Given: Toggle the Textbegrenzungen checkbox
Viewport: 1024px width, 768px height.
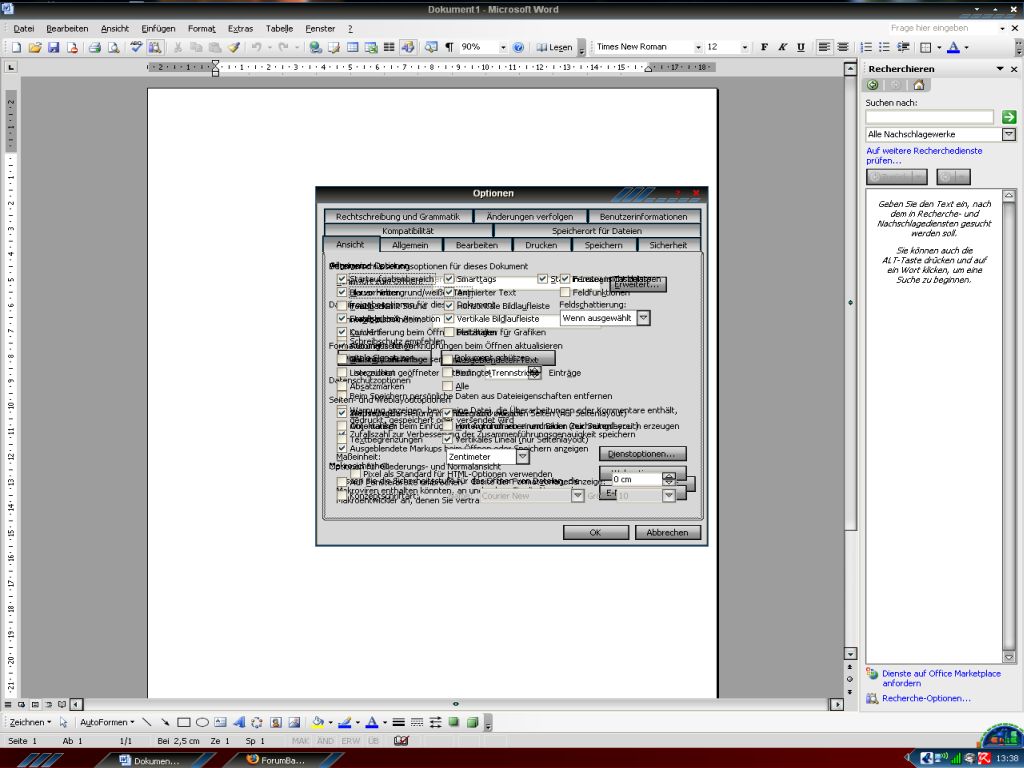Looking at the screenshot, I should coord(342,440).
